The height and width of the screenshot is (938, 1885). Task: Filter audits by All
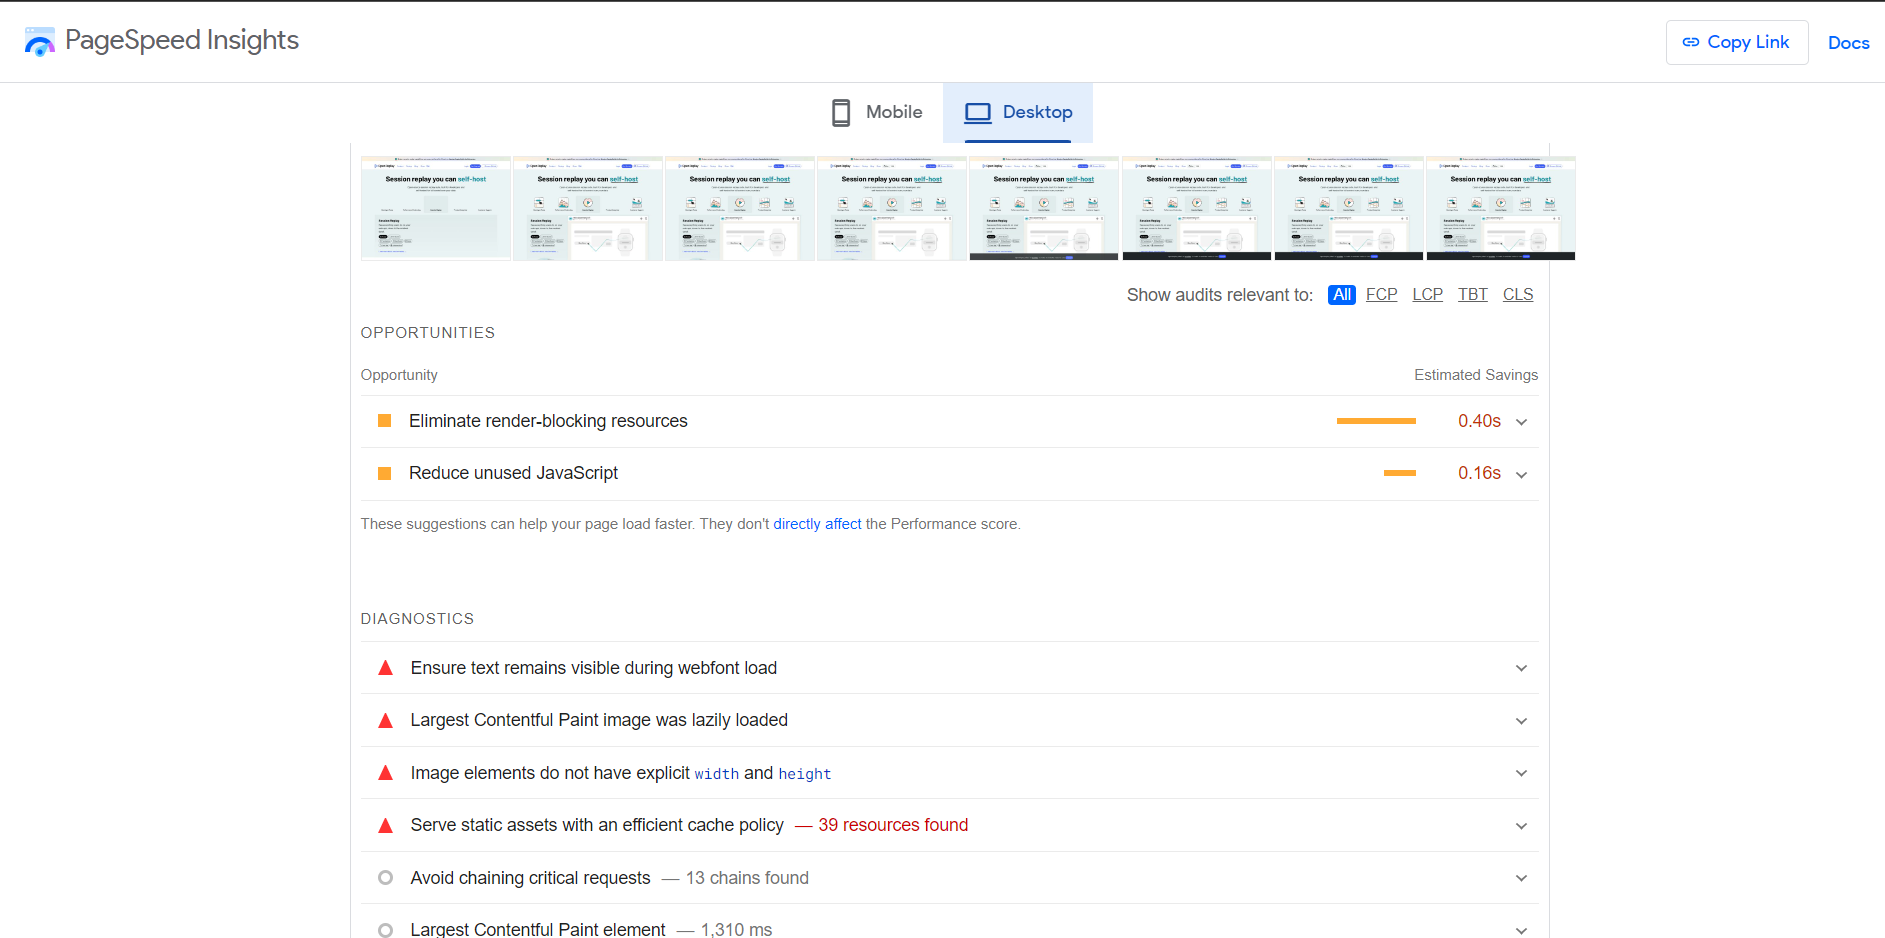click(1342, 295)
